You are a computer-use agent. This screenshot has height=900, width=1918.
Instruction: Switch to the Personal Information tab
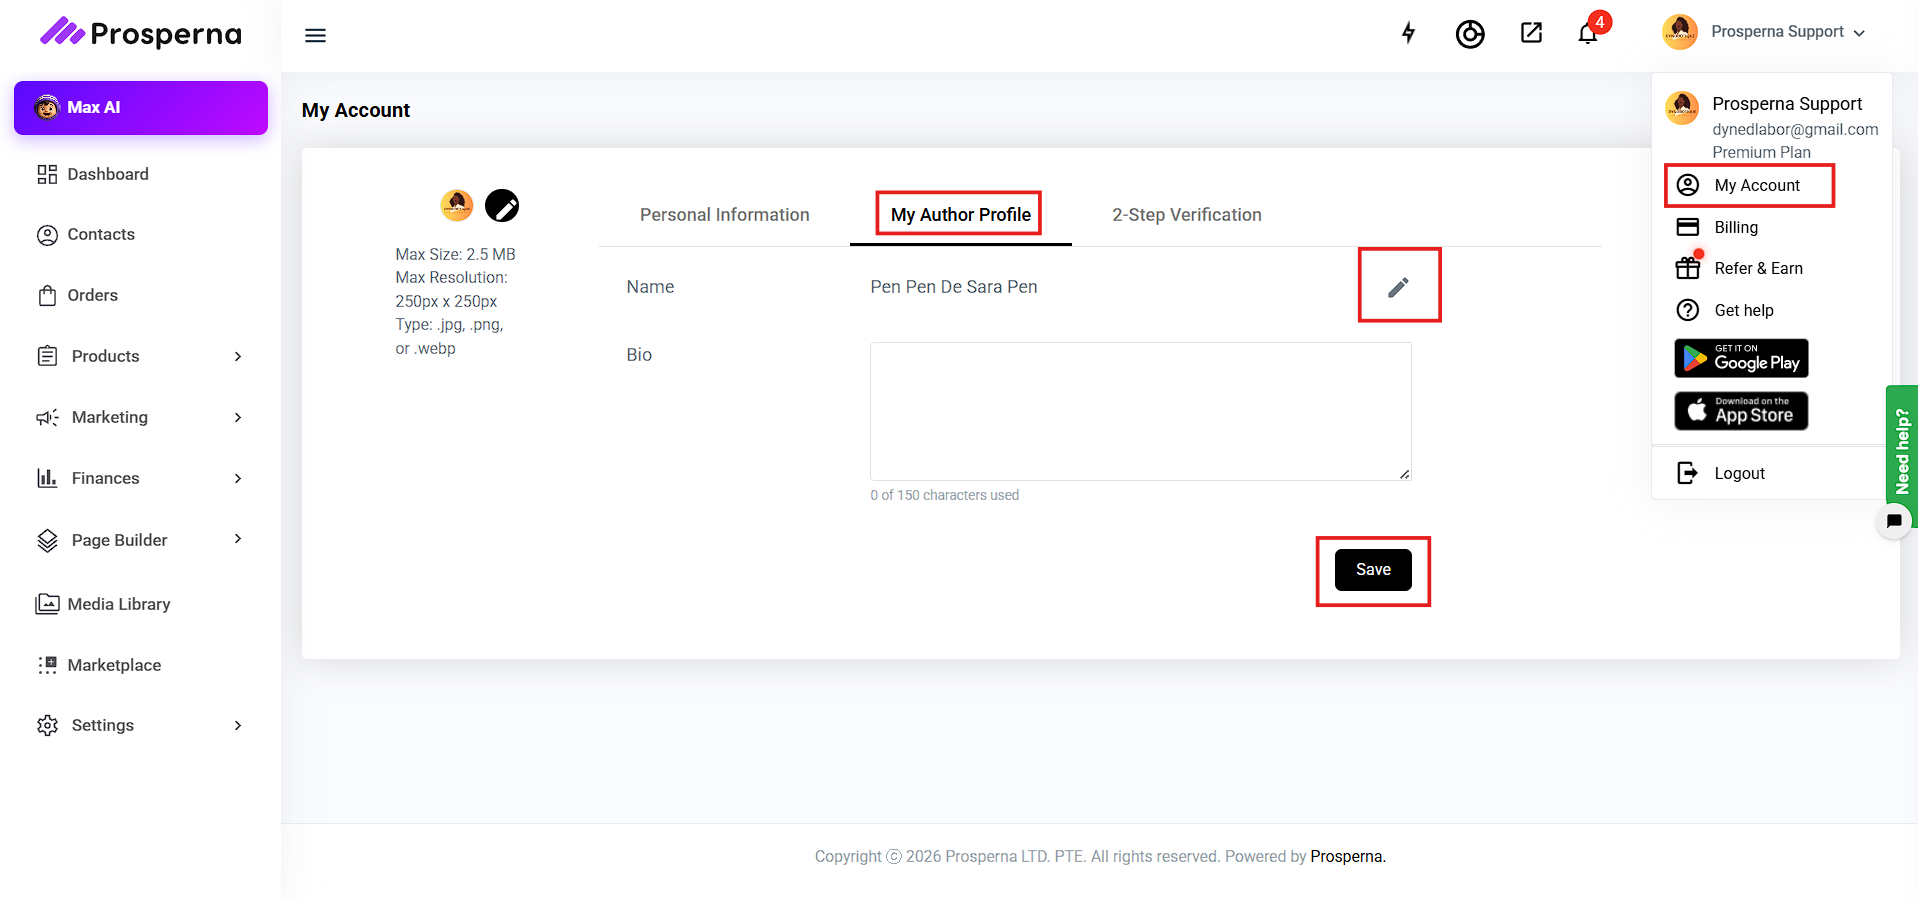click(724, 215)
